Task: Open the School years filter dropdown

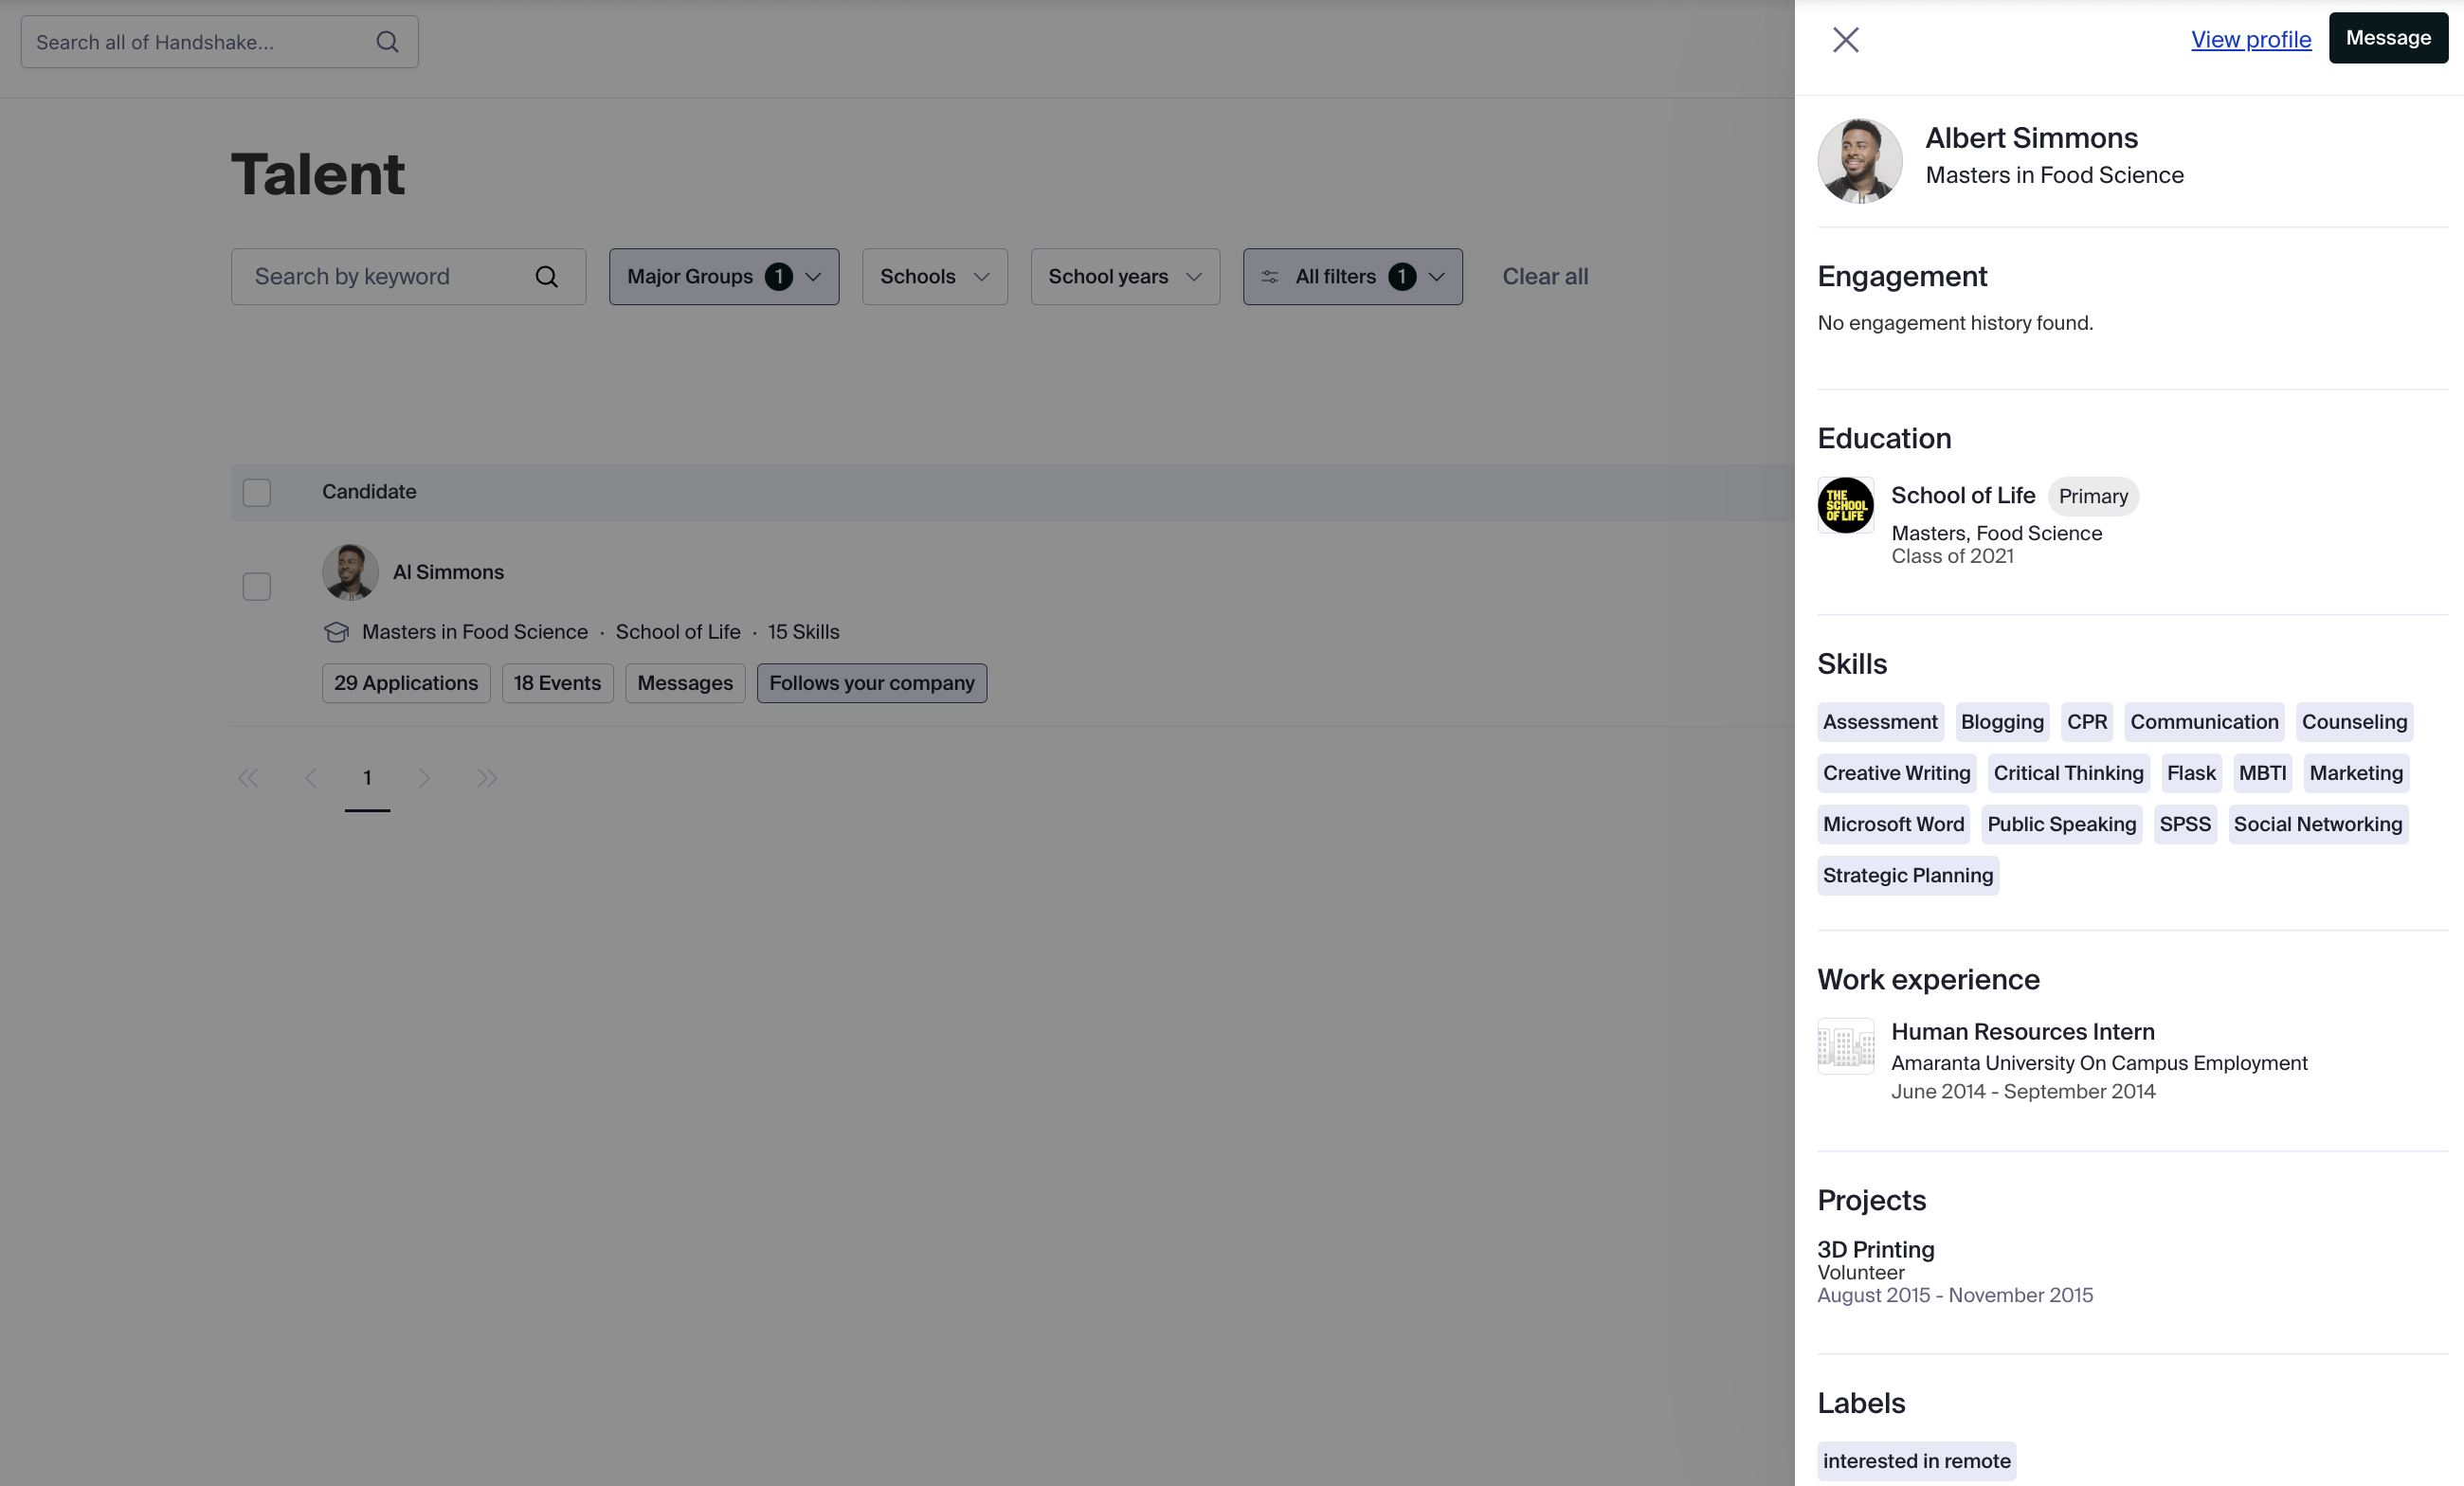Action: [x=1125, y=277]
